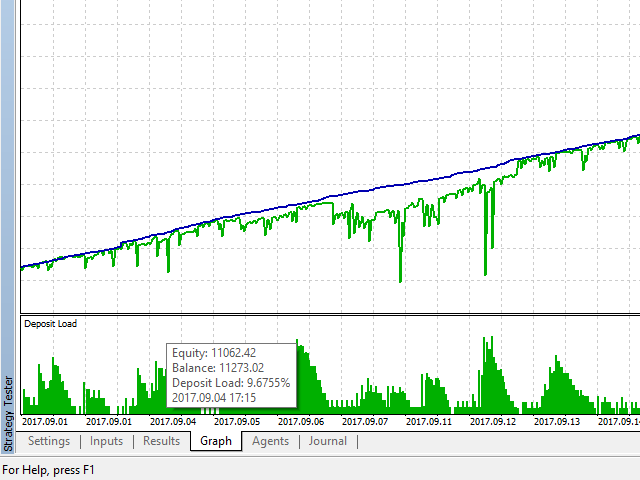Click the 2017.09.05 date axis label
Viewport: 640px width, 480px height.
[x=237, y=422]
